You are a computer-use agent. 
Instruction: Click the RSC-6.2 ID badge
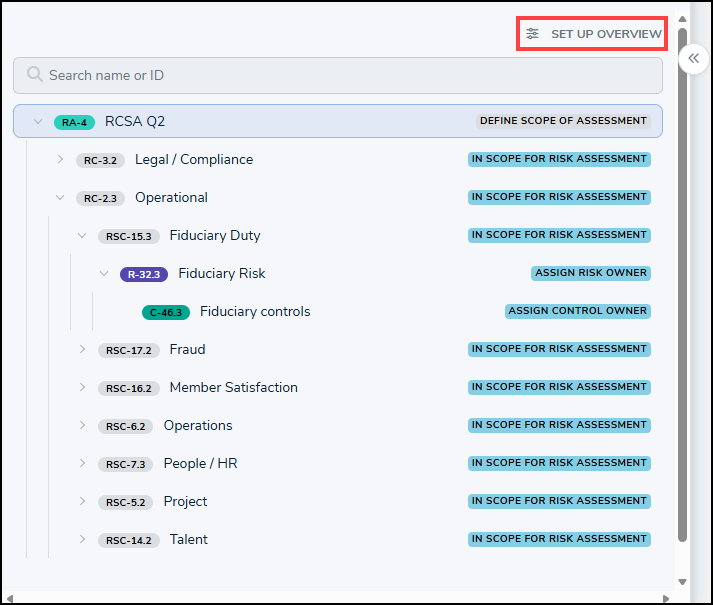click(126, 426)
